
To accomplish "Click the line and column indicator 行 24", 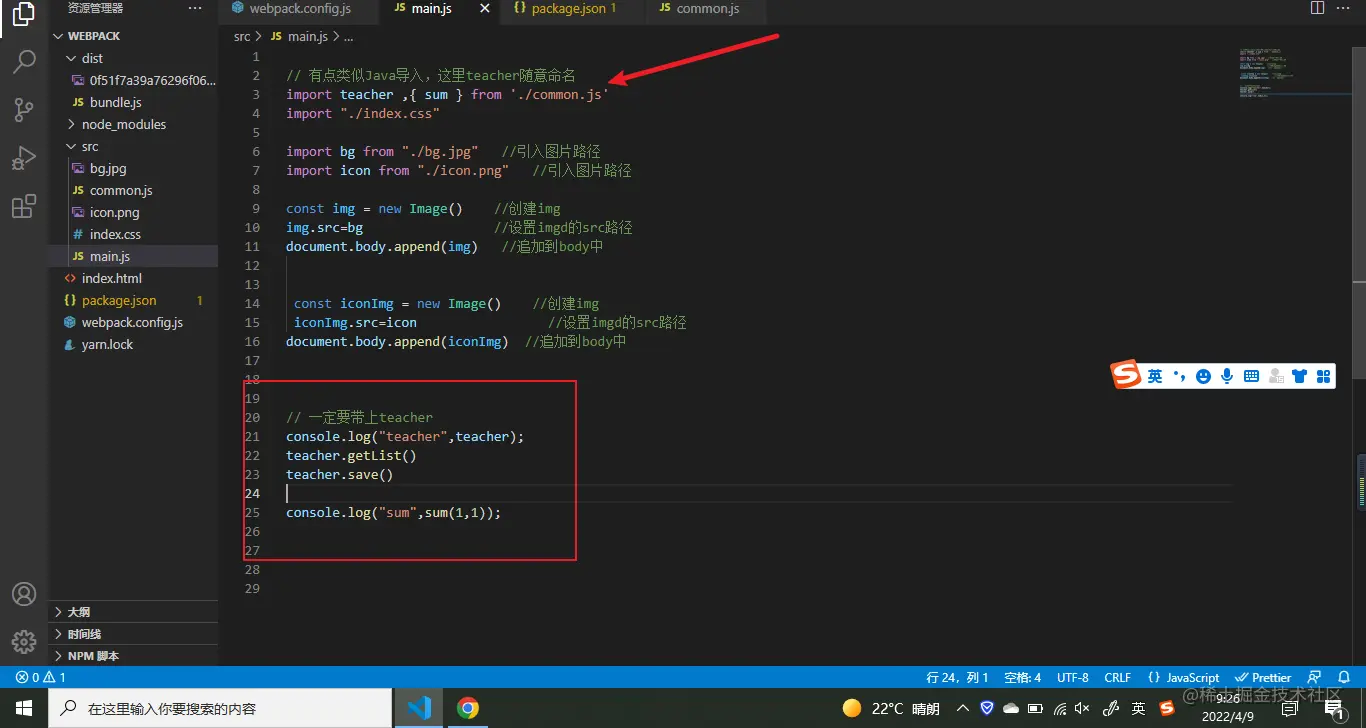I will click(x=957, y=677).
